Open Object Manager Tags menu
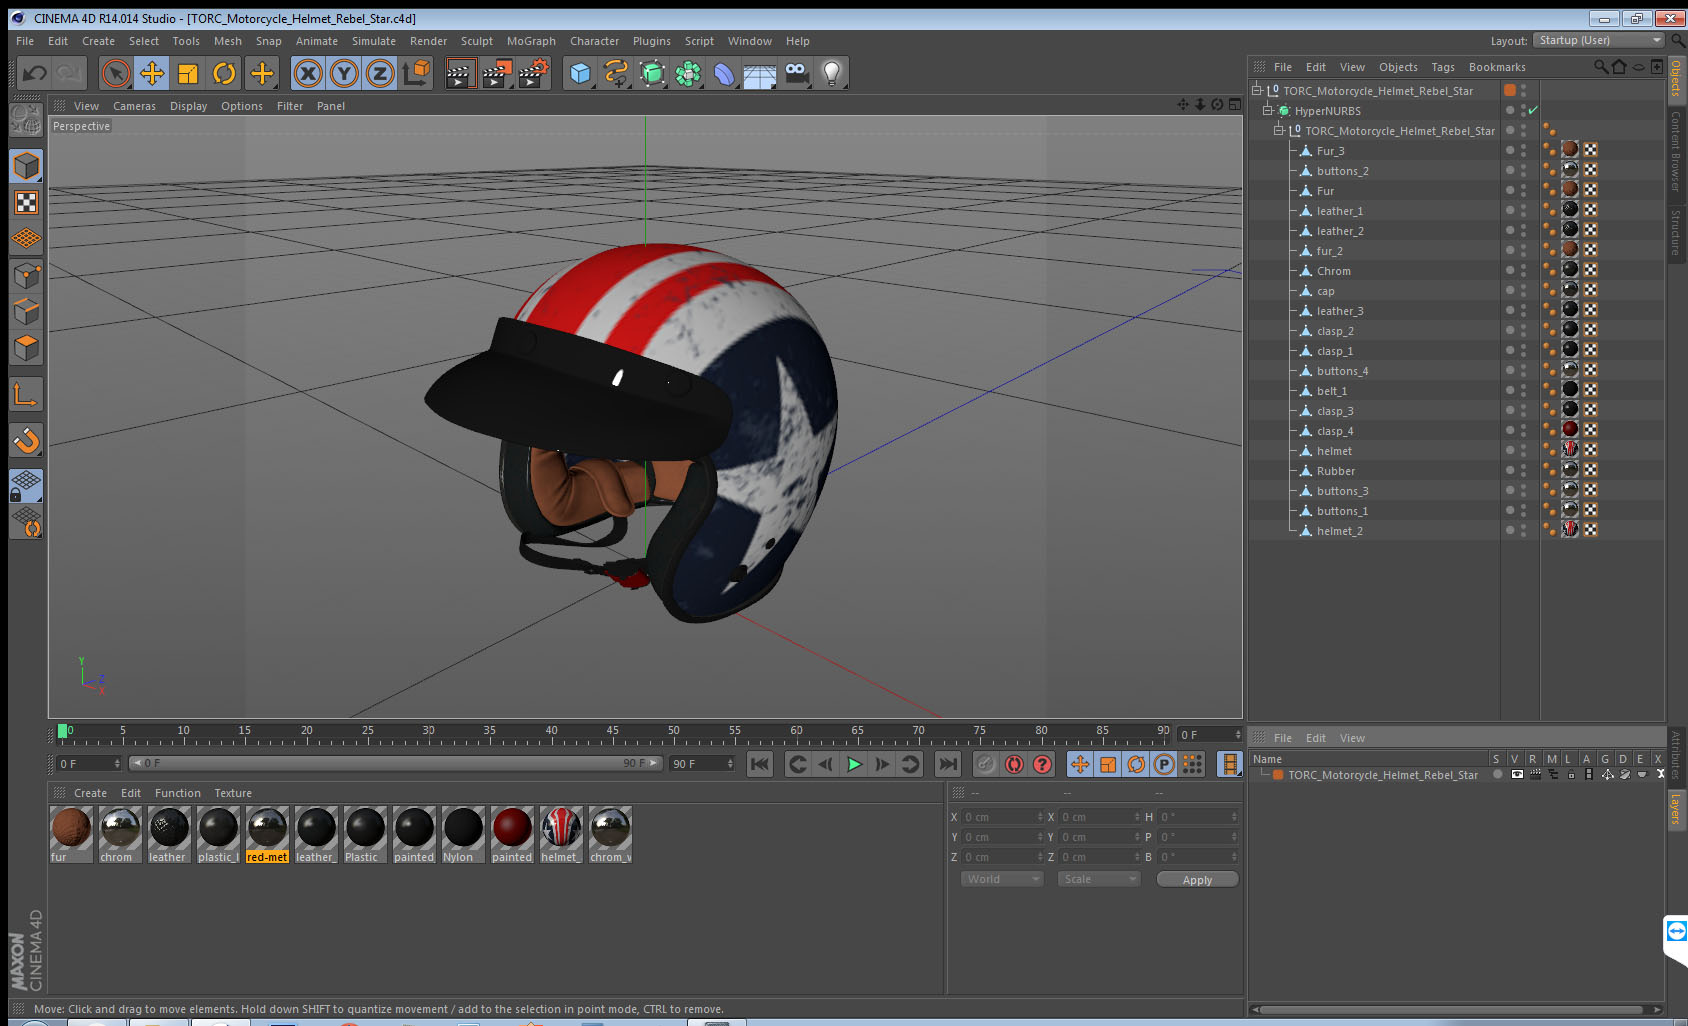The width and height of the screenshot is (1688, 1026). point(1442,67)
